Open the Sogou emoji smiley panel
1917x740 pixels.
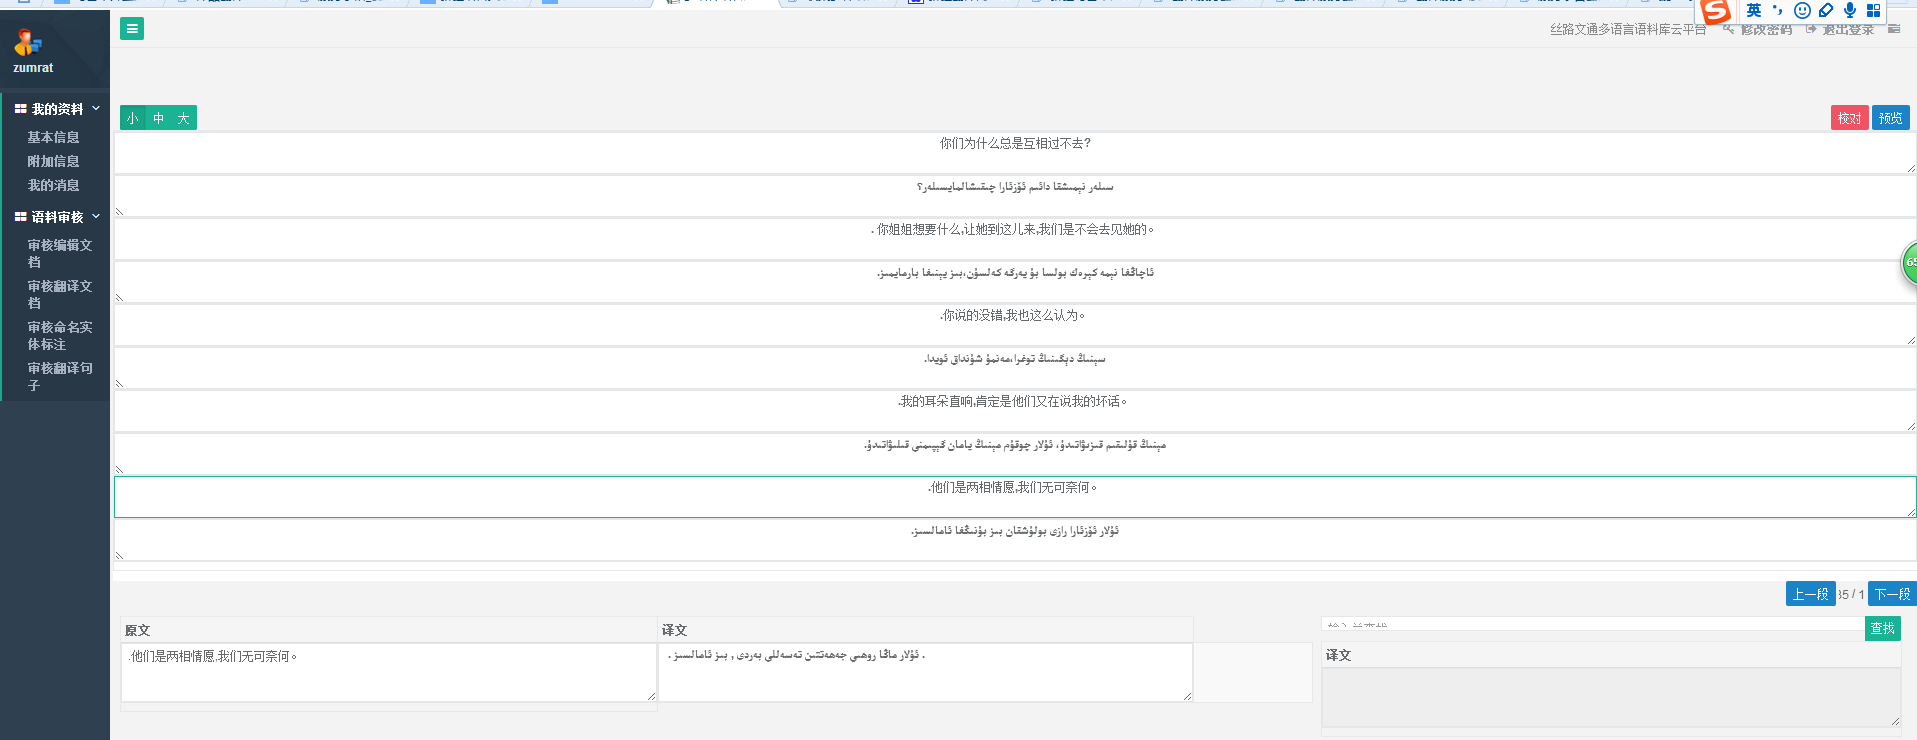(x=1802, y=10)
